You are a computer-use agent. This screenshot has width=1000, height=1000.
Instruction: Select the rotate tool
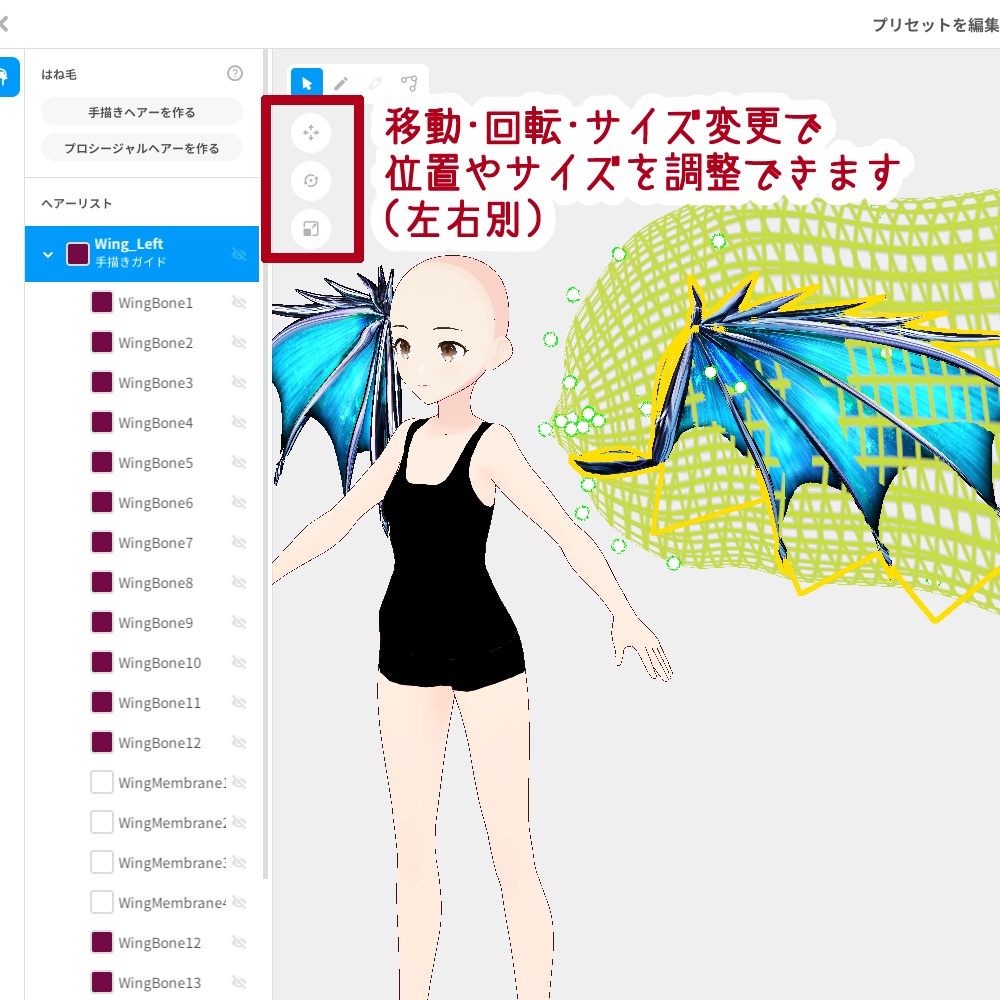tap(310, 181)
